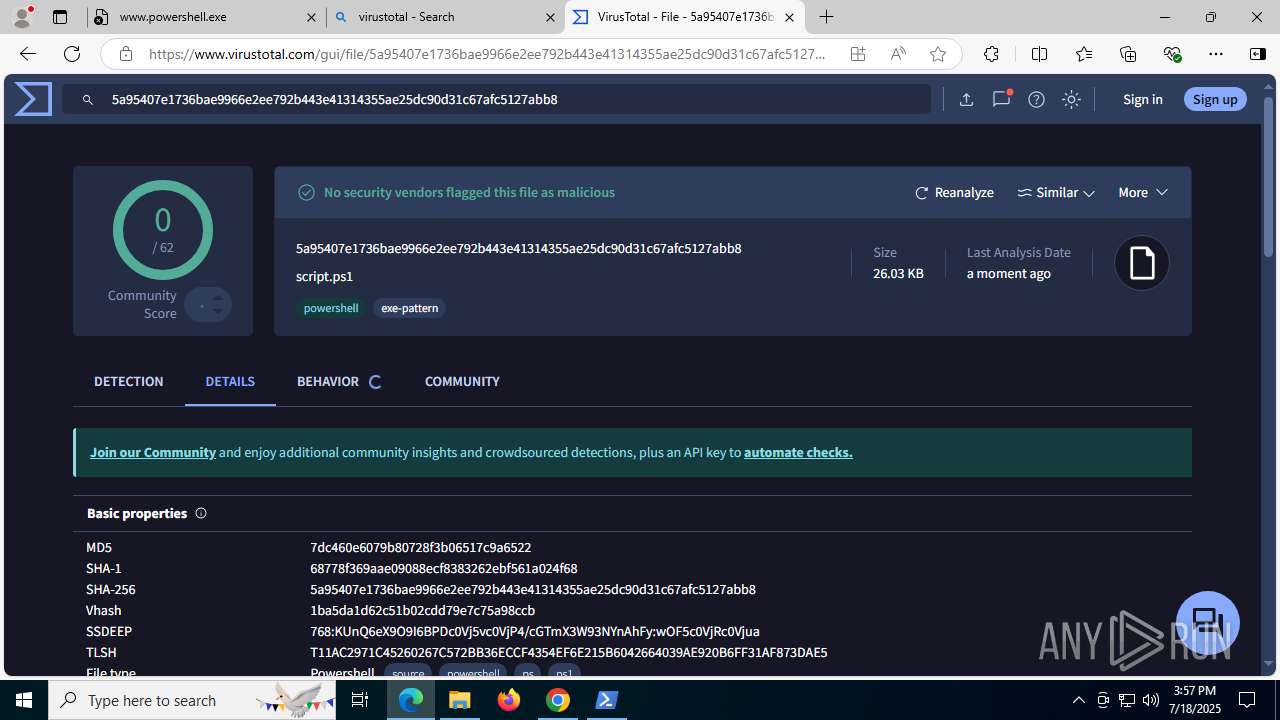
Task: Open Firefox from the taskbar
Action: coord(509,700)
